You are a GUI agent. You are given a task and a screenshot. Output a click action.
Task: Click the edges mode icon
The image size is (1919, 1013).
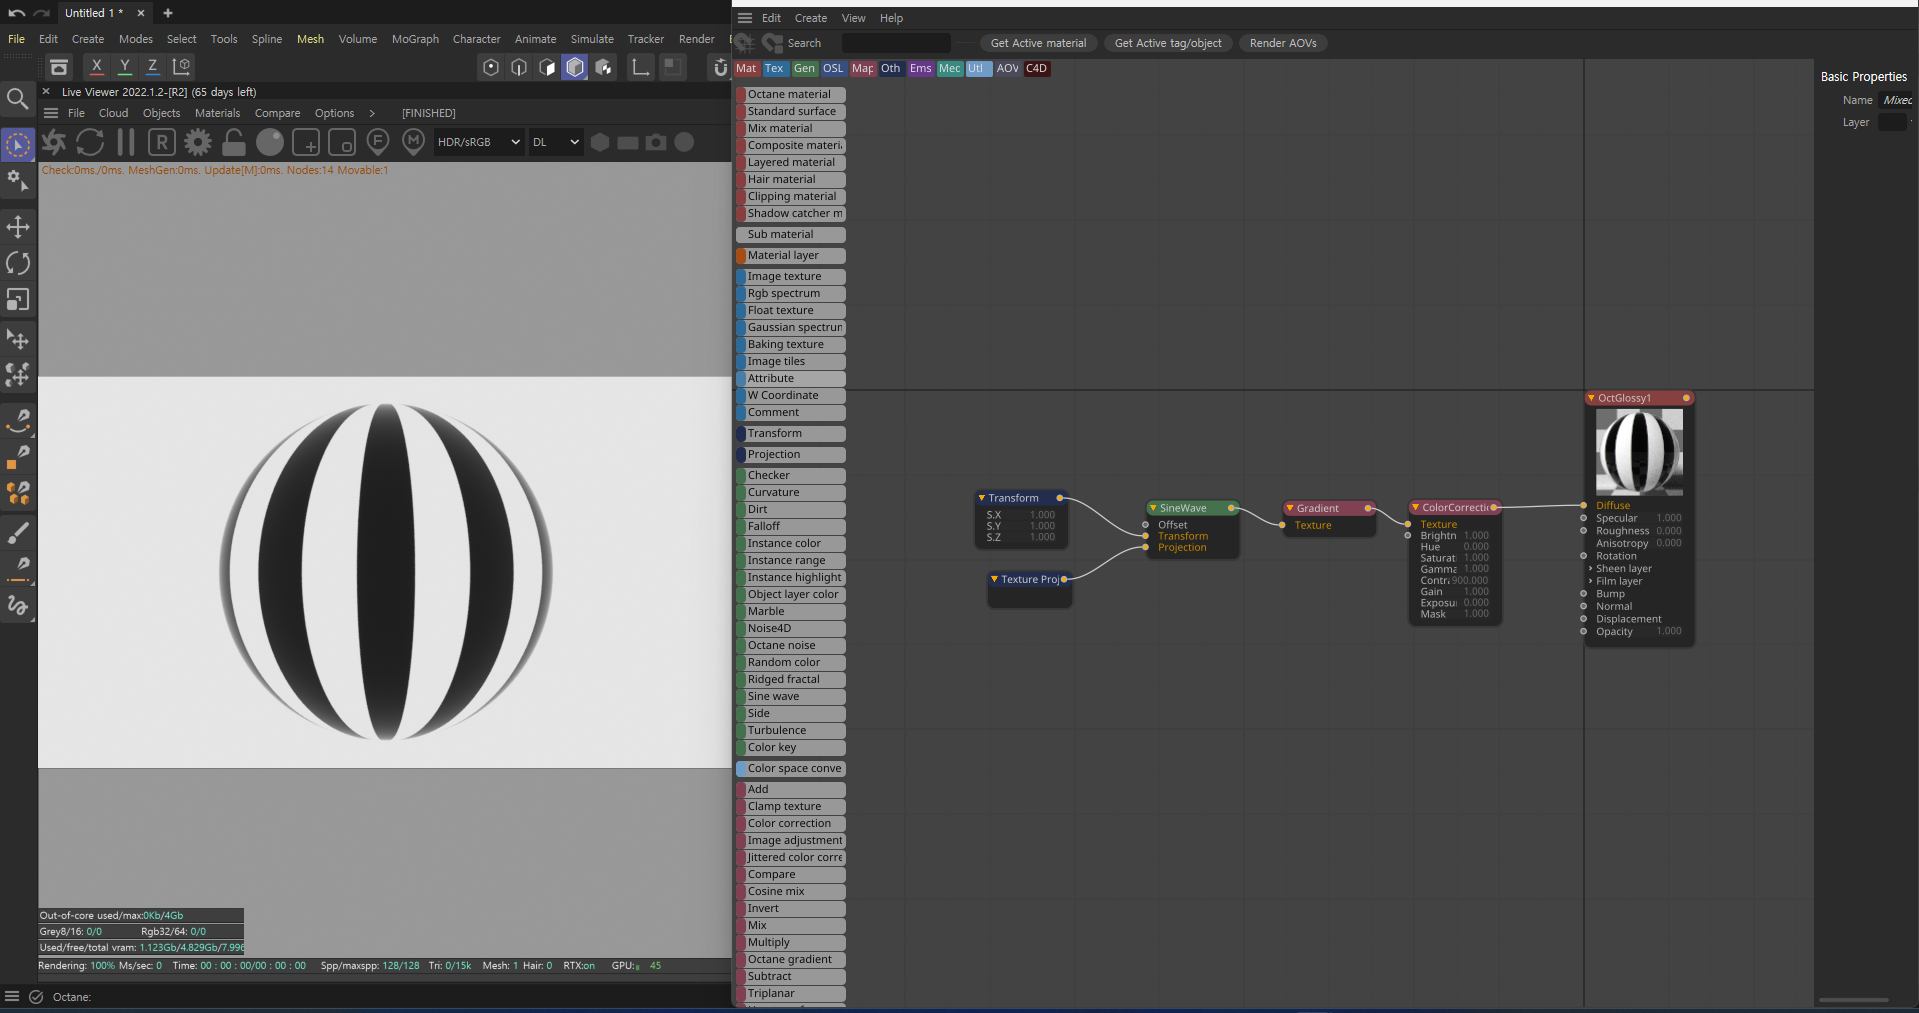click(x=518, y=67)
